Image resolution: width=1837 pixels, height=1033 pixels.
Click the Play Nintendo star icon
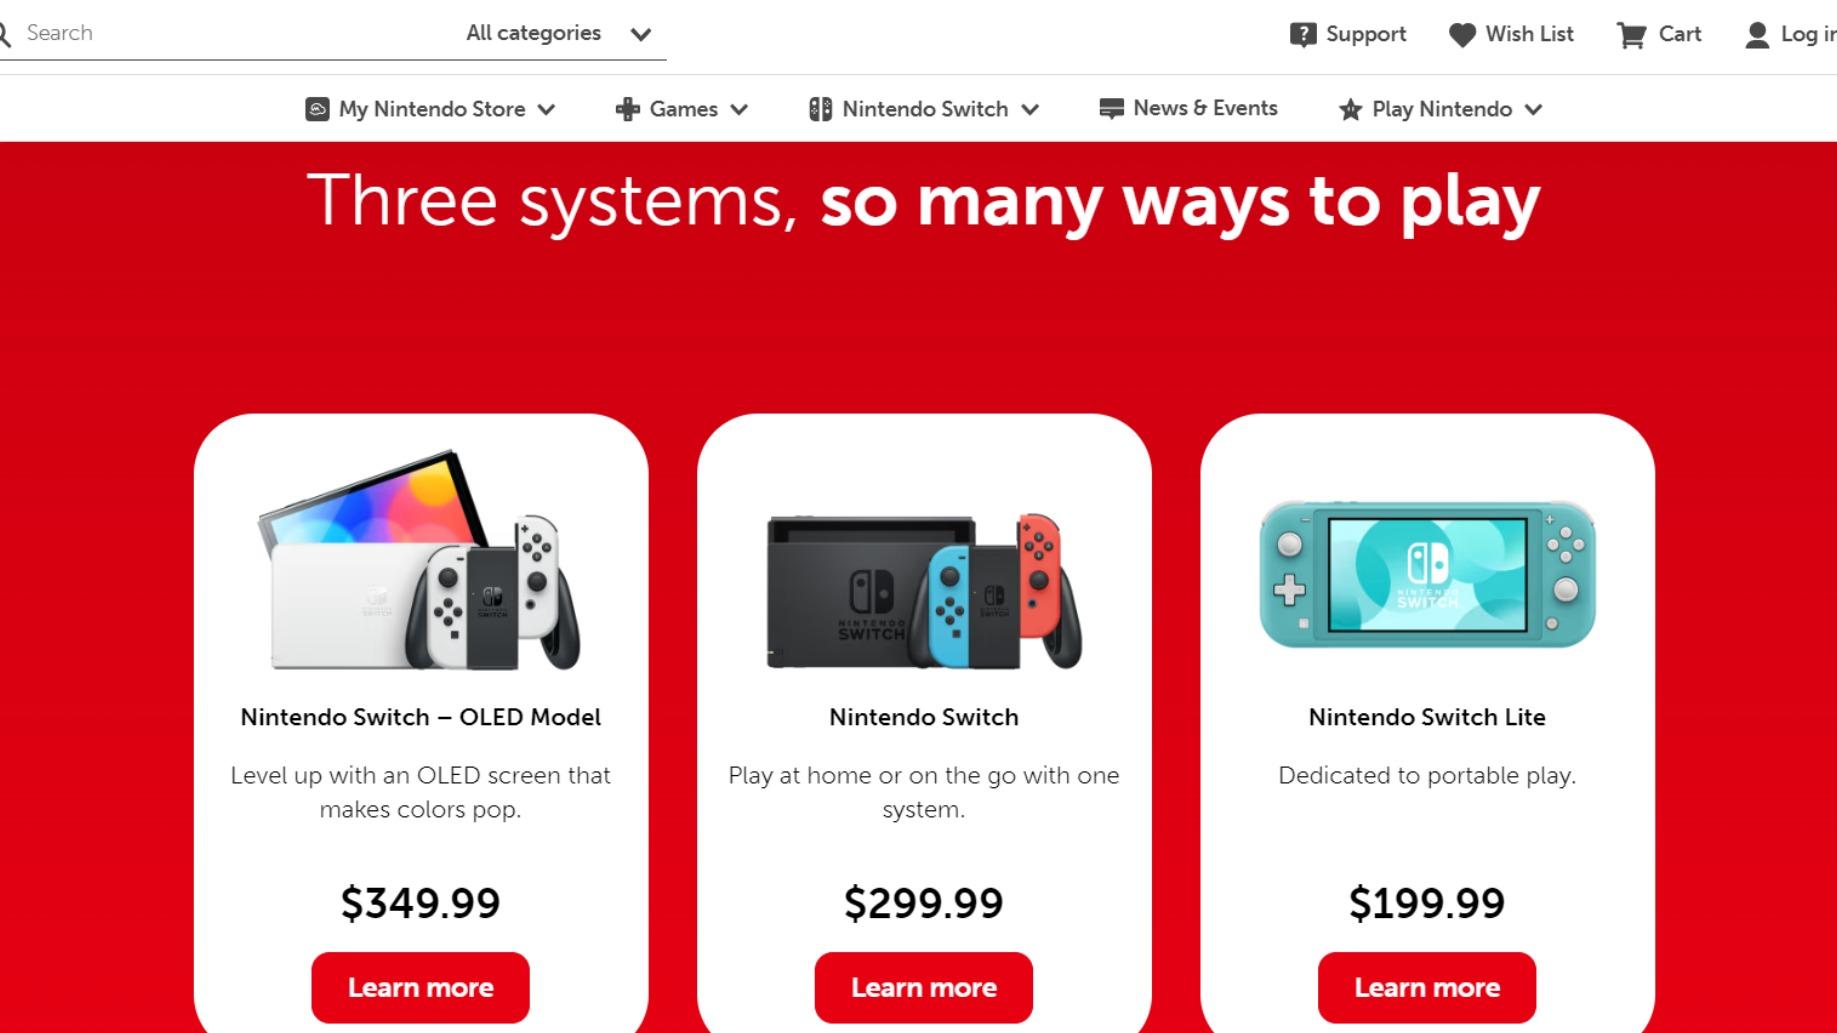click(x=1352, y=109)
